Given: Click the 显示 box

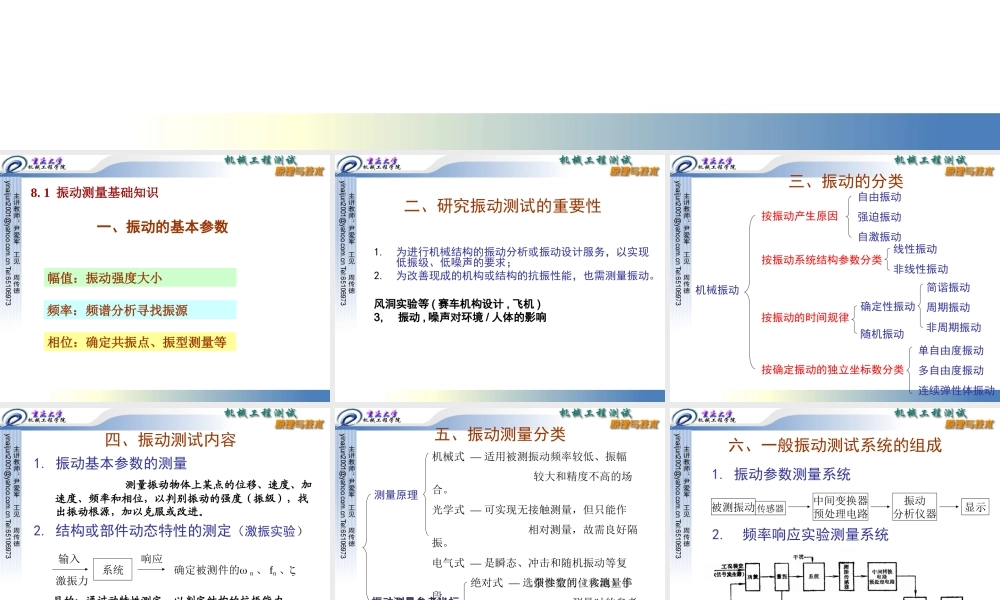Looking at the screenshot, I should tap(975, 507).
